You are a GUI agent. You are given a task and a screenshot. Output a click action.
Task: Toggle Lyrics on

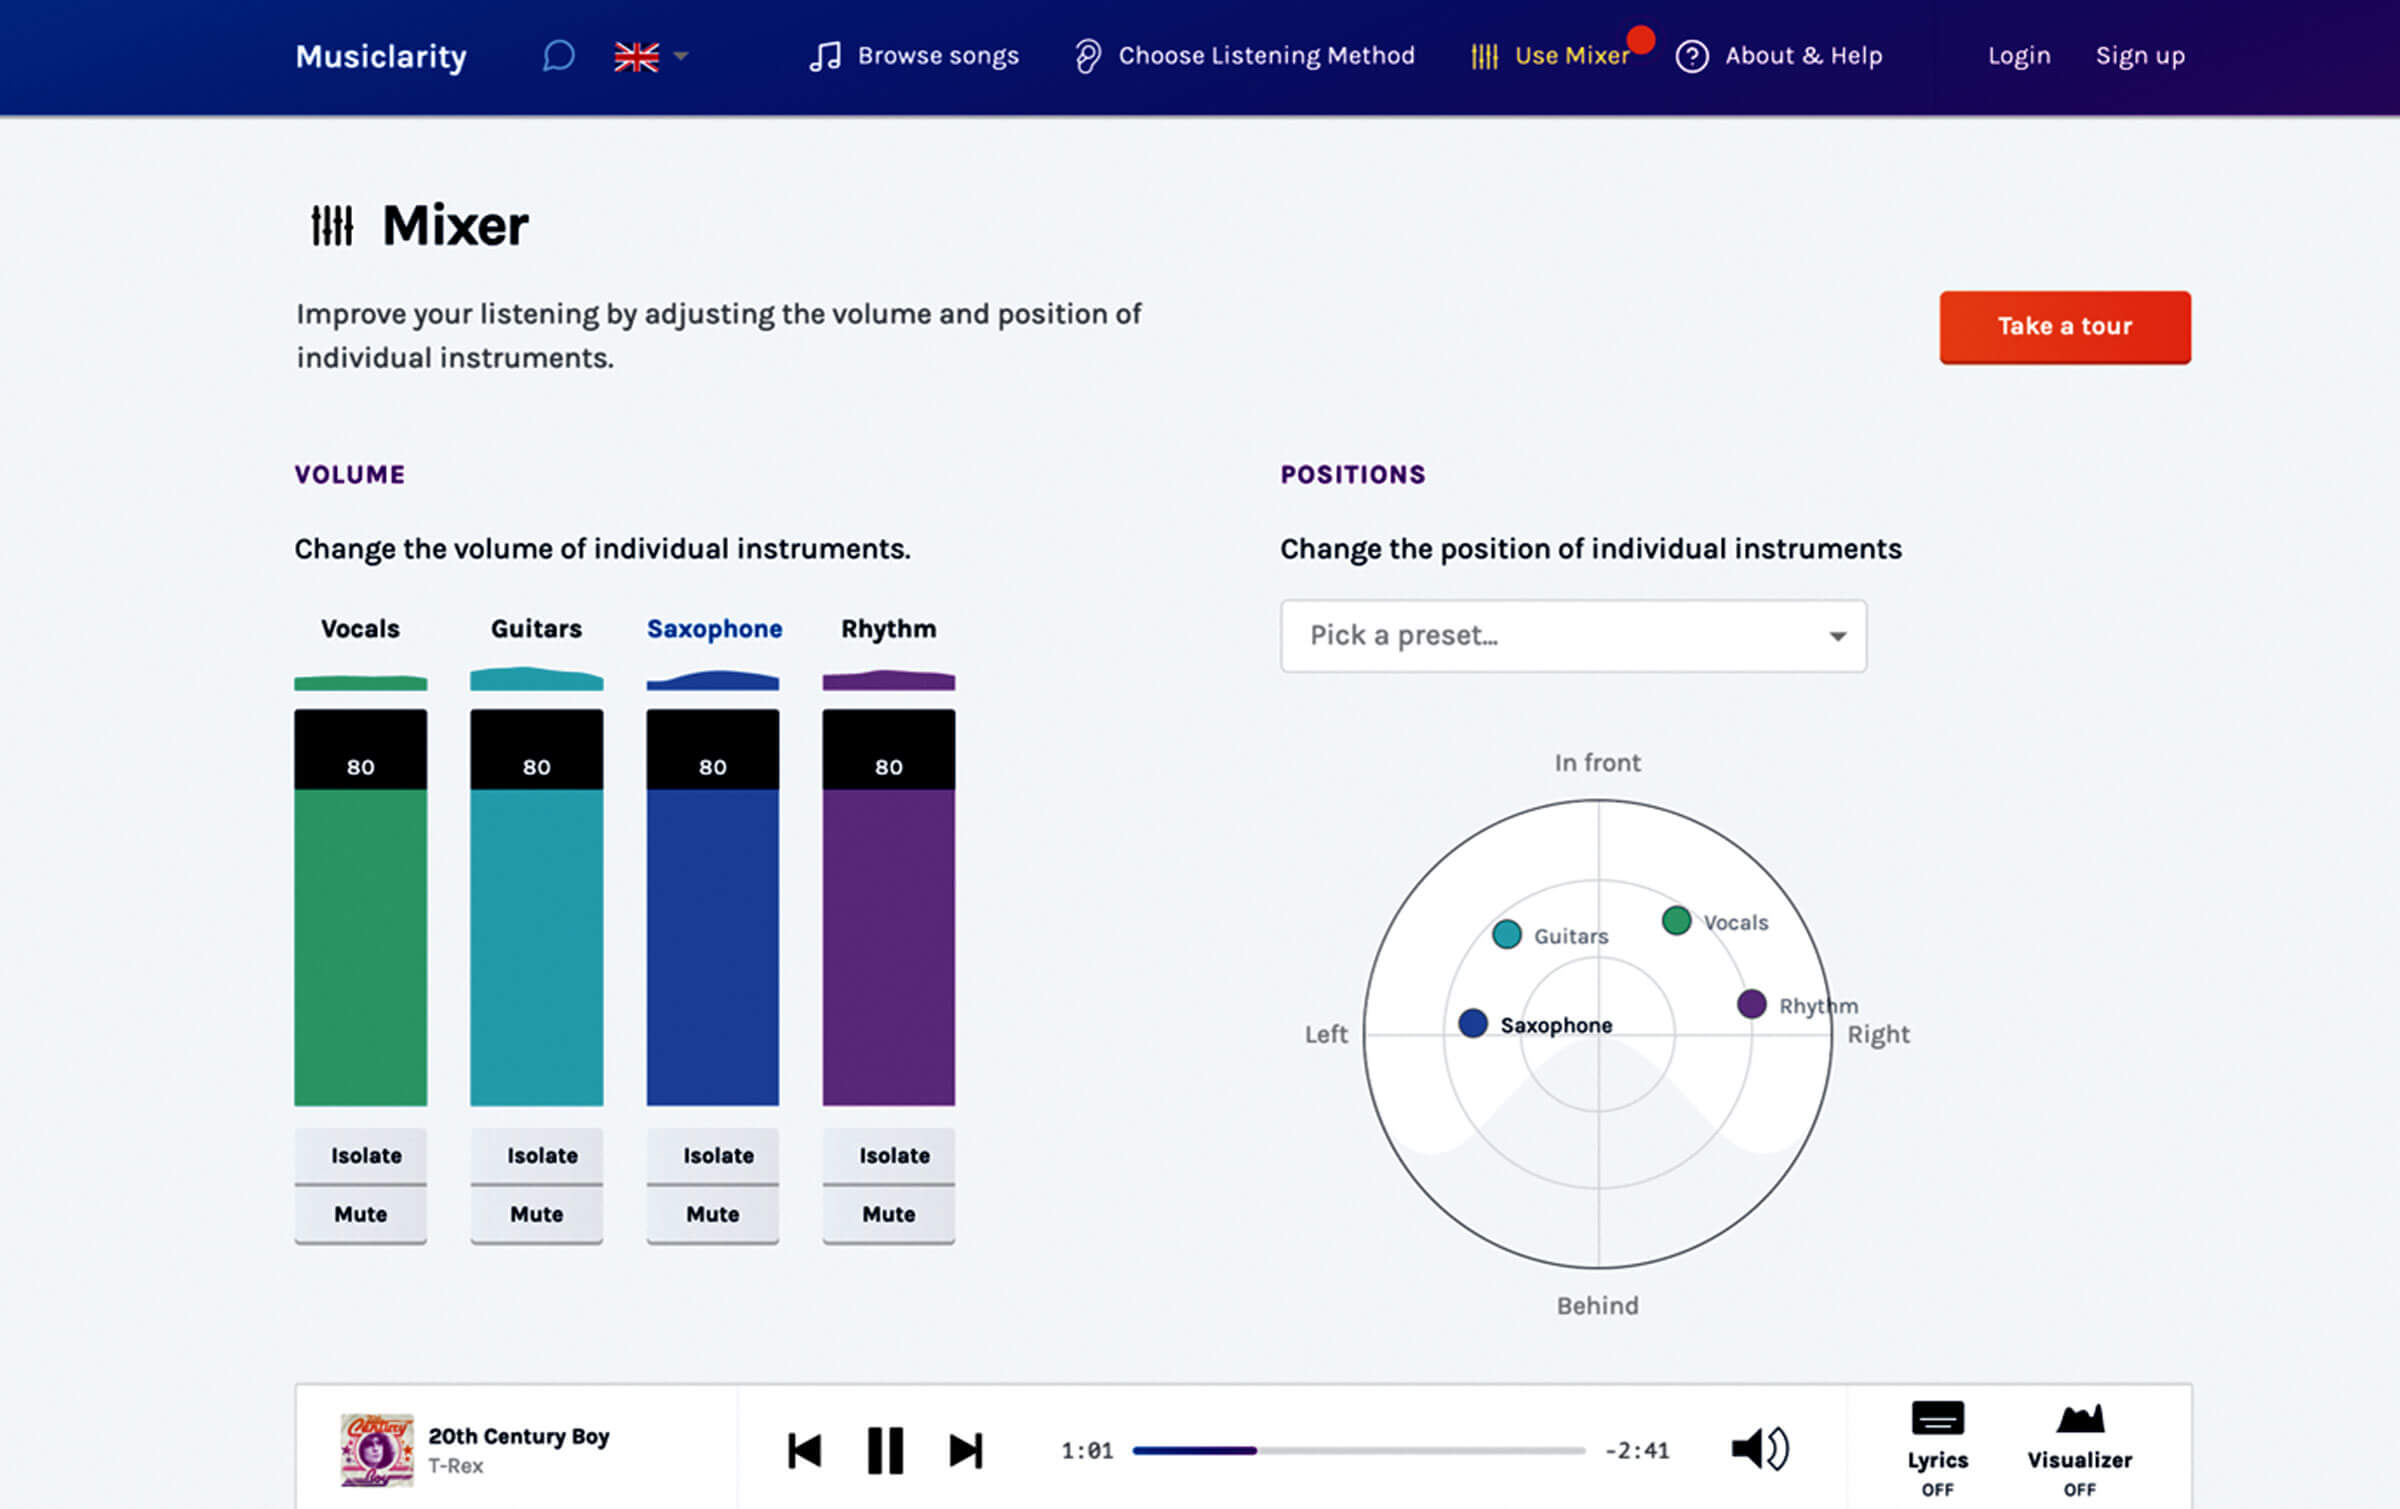[1937, 1446]
